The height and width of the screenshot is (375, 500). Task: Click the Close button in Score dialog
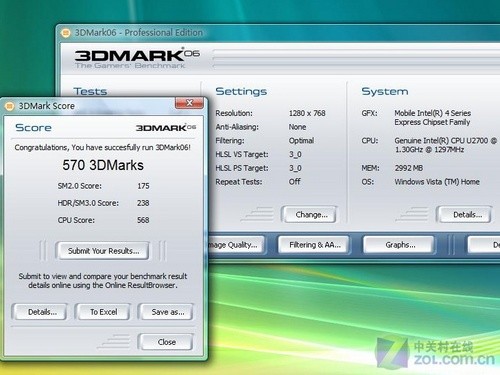[x=166, y=342]
